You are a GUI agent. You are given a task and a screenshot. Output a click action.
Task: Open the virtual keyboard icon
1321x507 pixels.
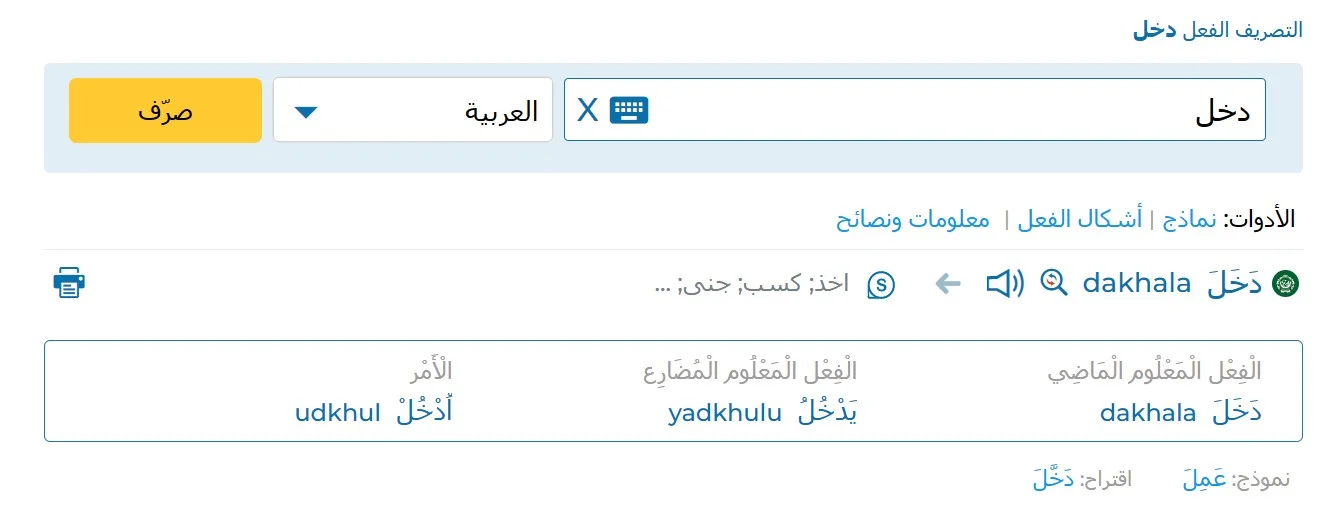pyautogui.click(x=629, y=110)
